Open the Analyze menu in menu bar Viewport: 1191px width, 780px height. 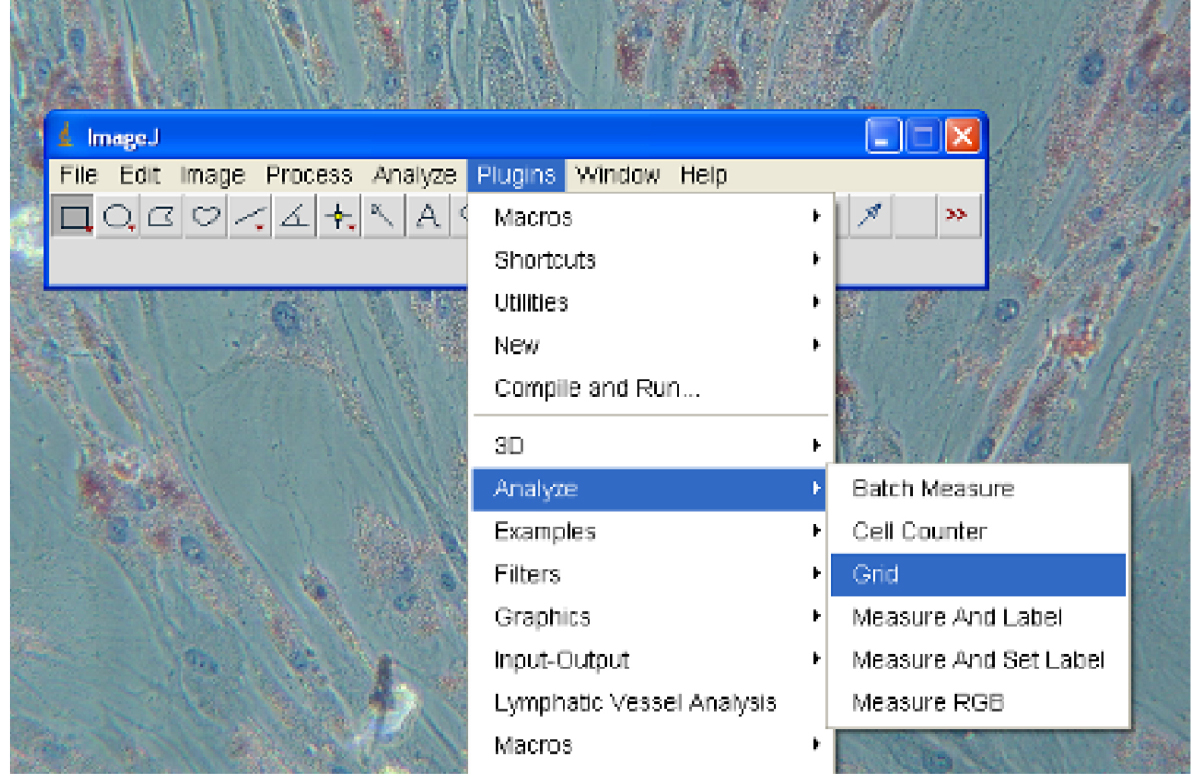414,175
